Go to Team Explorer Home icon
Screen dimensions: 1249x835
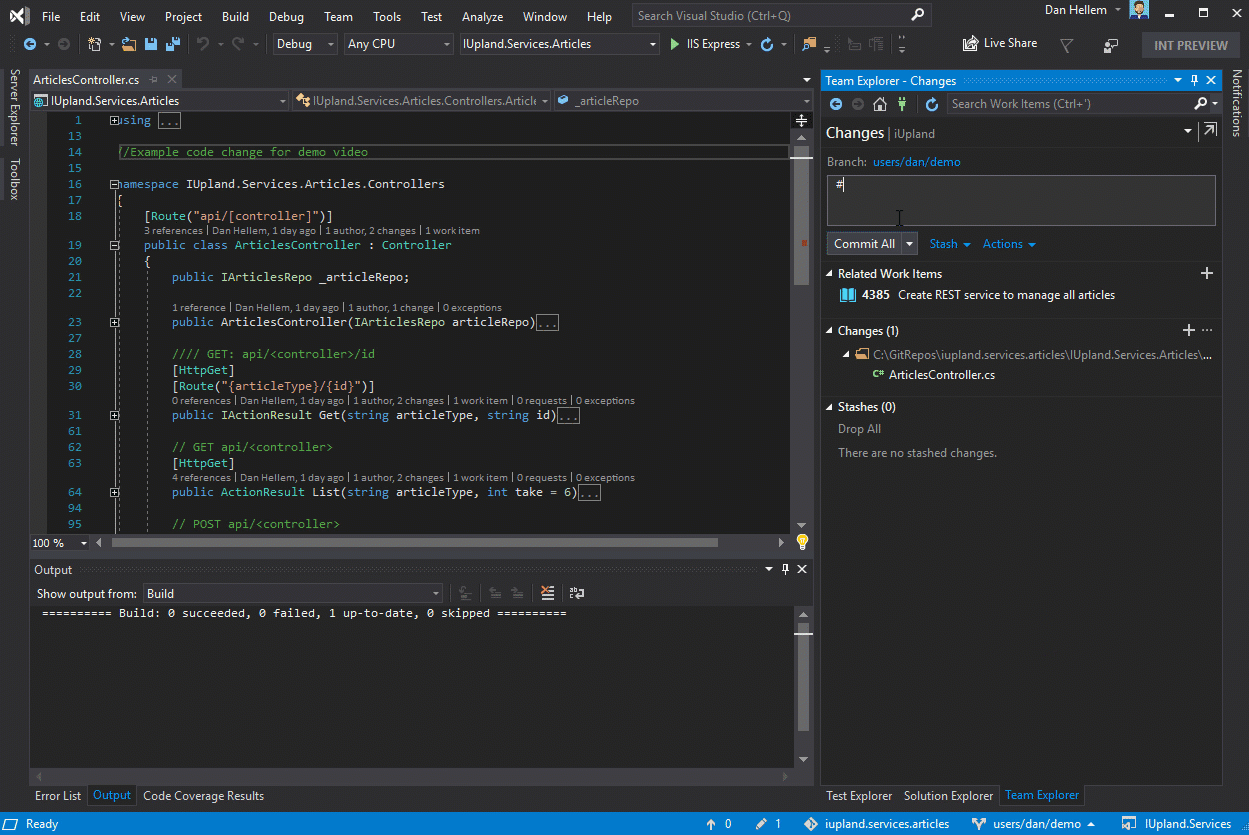pos(880,104)
